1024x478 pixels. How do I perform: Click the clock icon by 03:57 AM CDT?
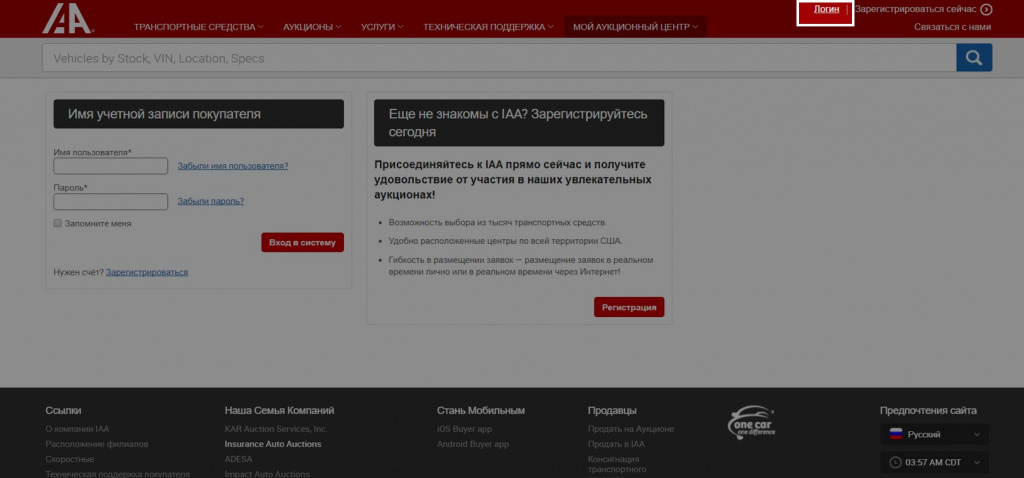click(x=895, y=462)
